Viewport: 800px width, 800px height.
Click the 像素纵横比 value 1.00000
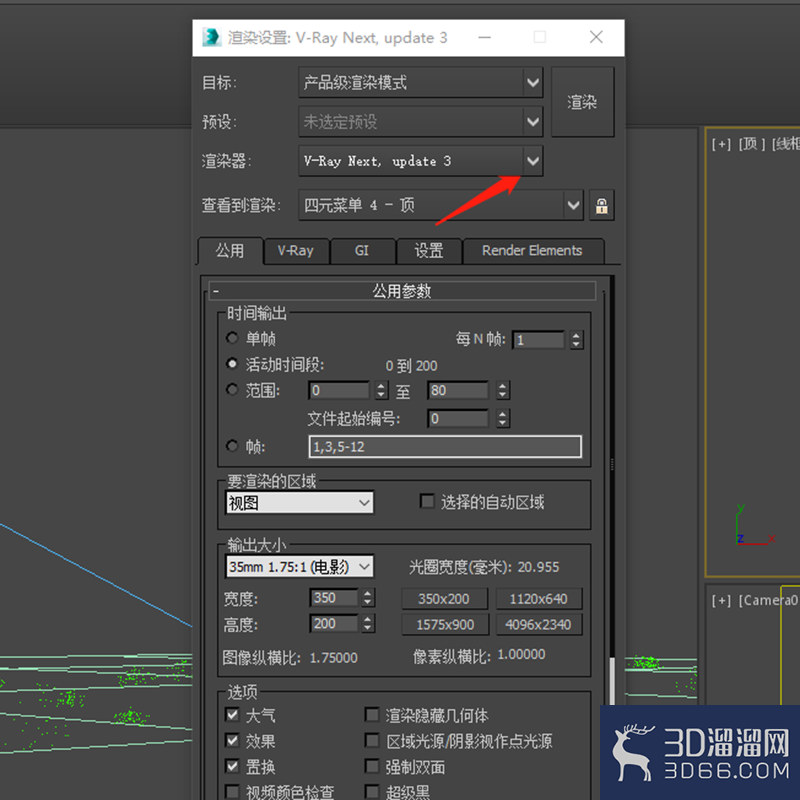tap(521, 655)
